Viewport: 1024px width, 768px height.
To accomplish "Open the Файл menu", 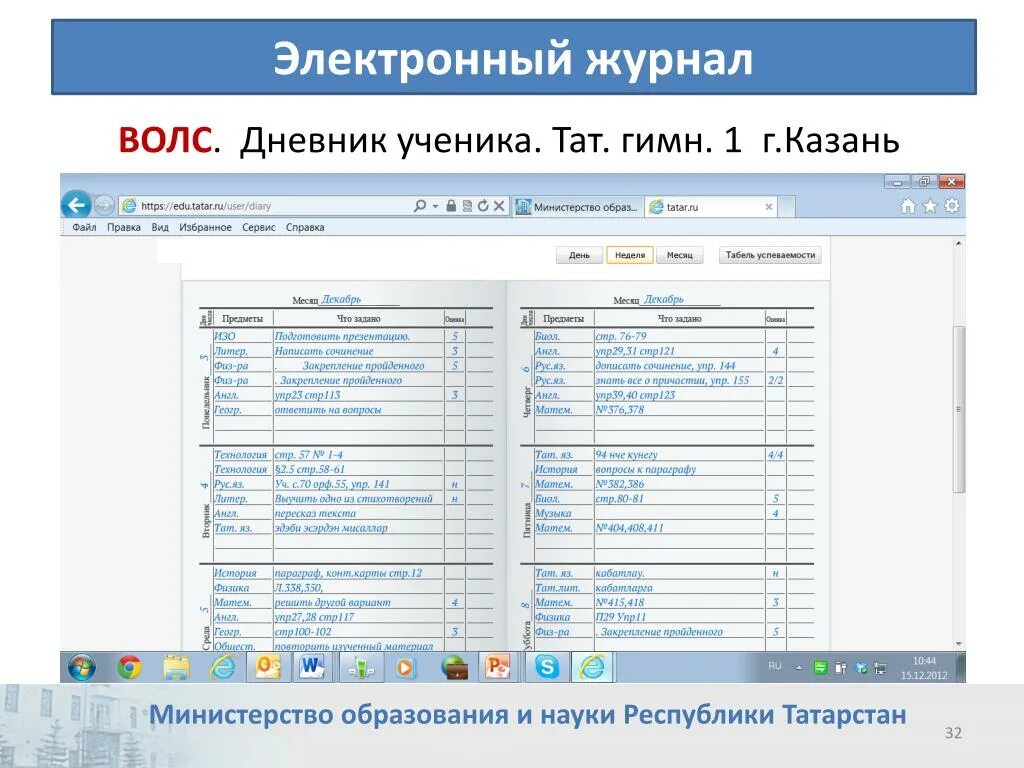I will coord(84,227).
